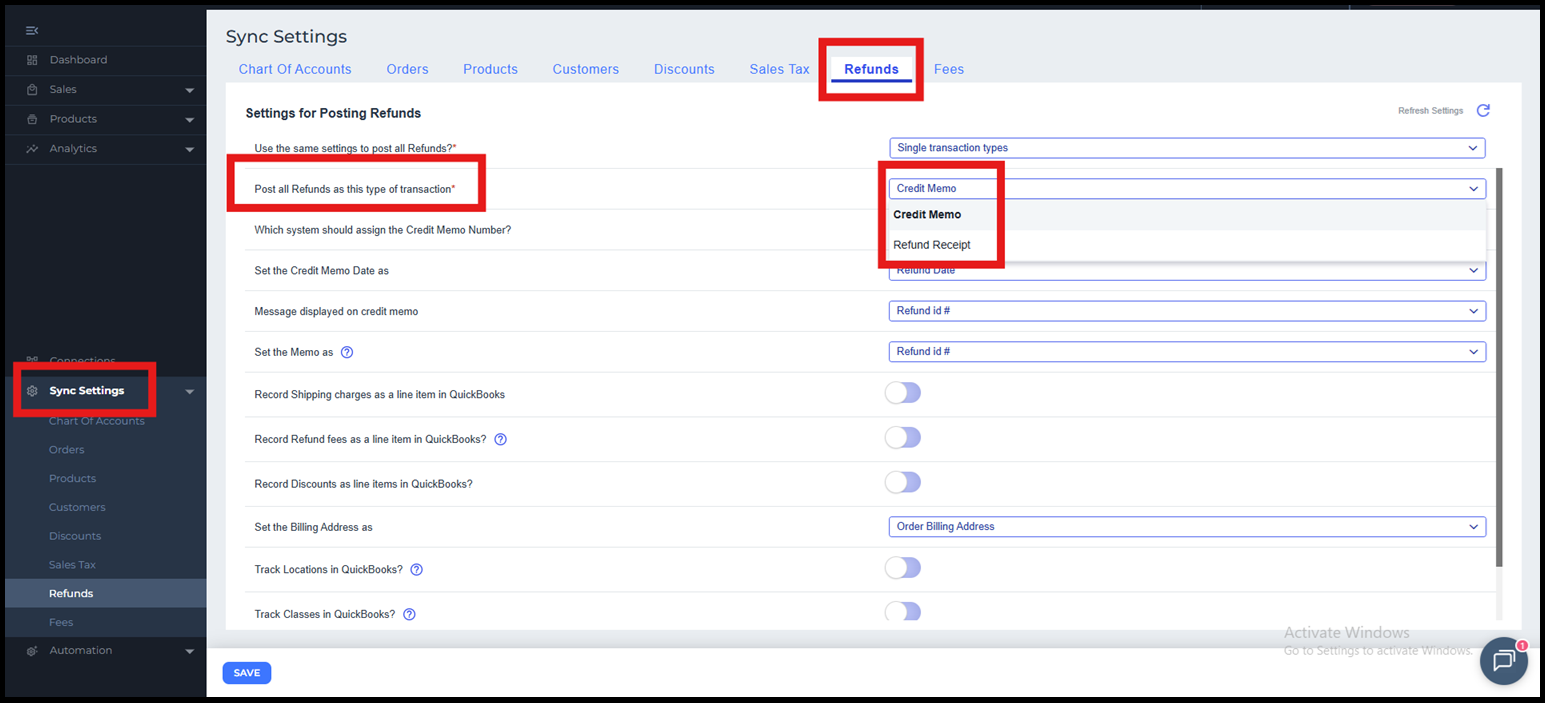
Task: Collapse the sidebar using the top-left menu icon
Action: click(x=32, y=31)
